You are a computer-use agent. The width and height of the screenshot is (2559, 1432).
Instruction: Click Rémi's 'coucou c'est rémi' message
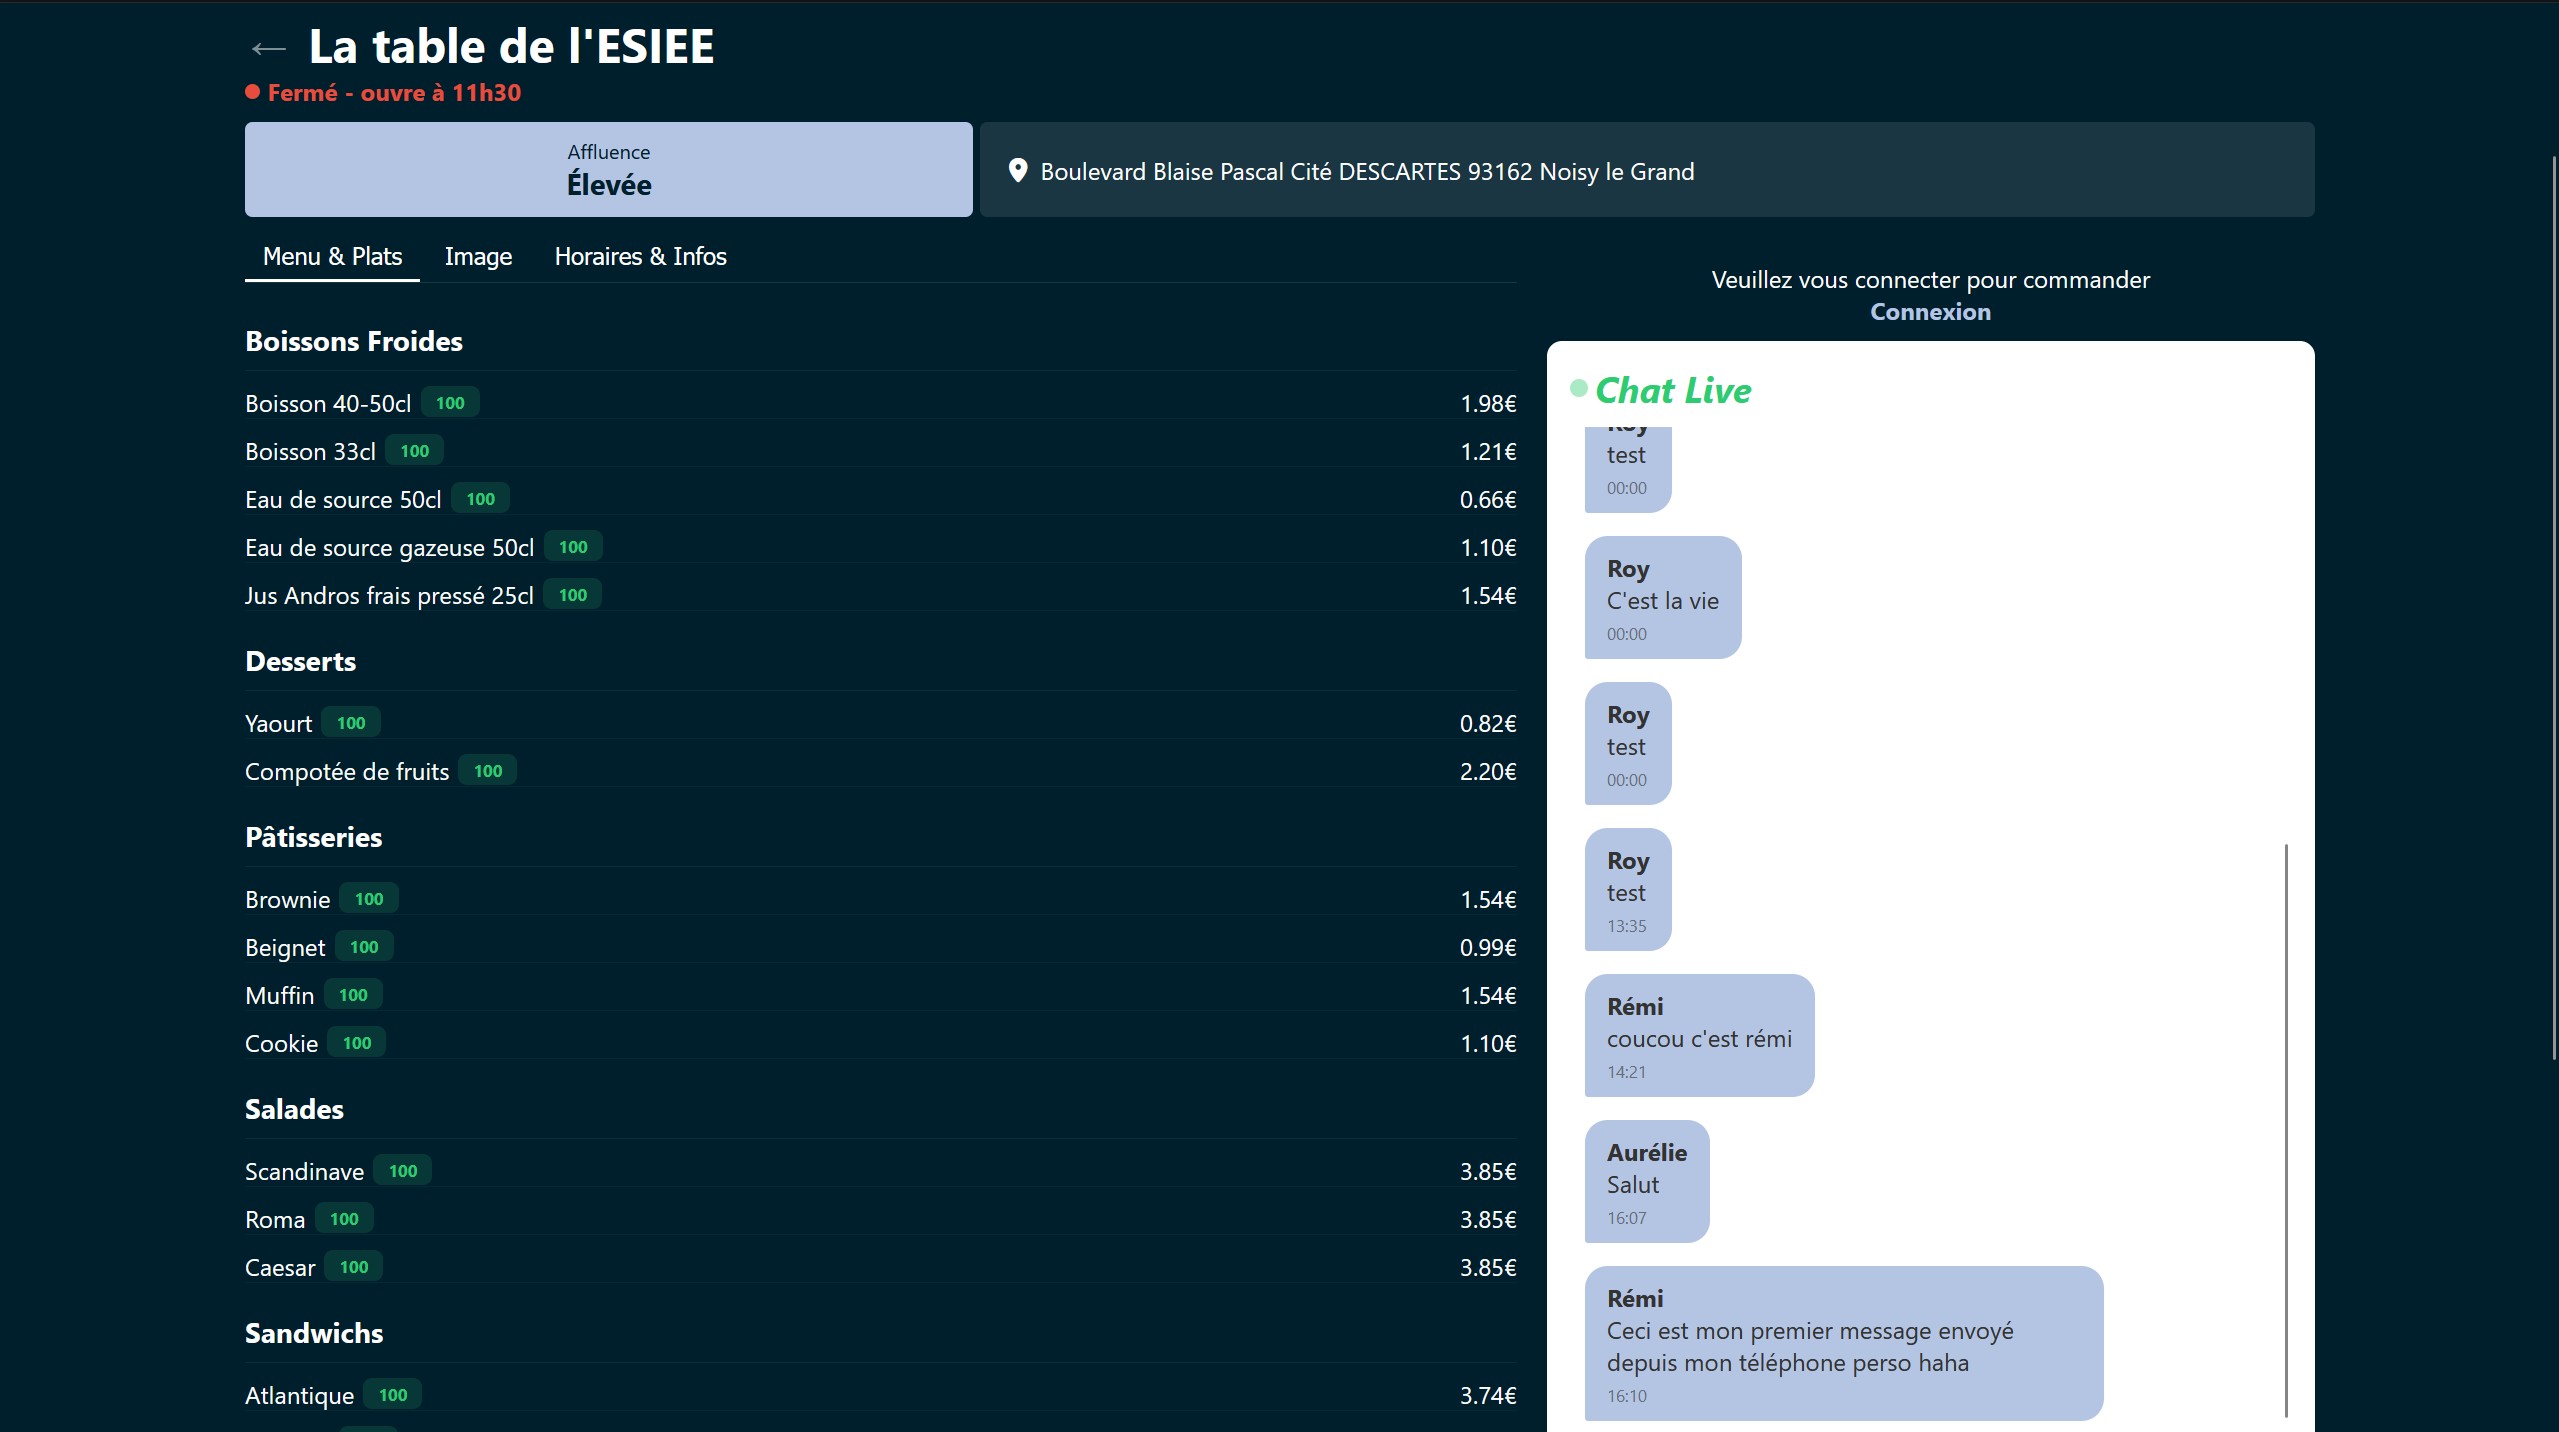1699,1035
